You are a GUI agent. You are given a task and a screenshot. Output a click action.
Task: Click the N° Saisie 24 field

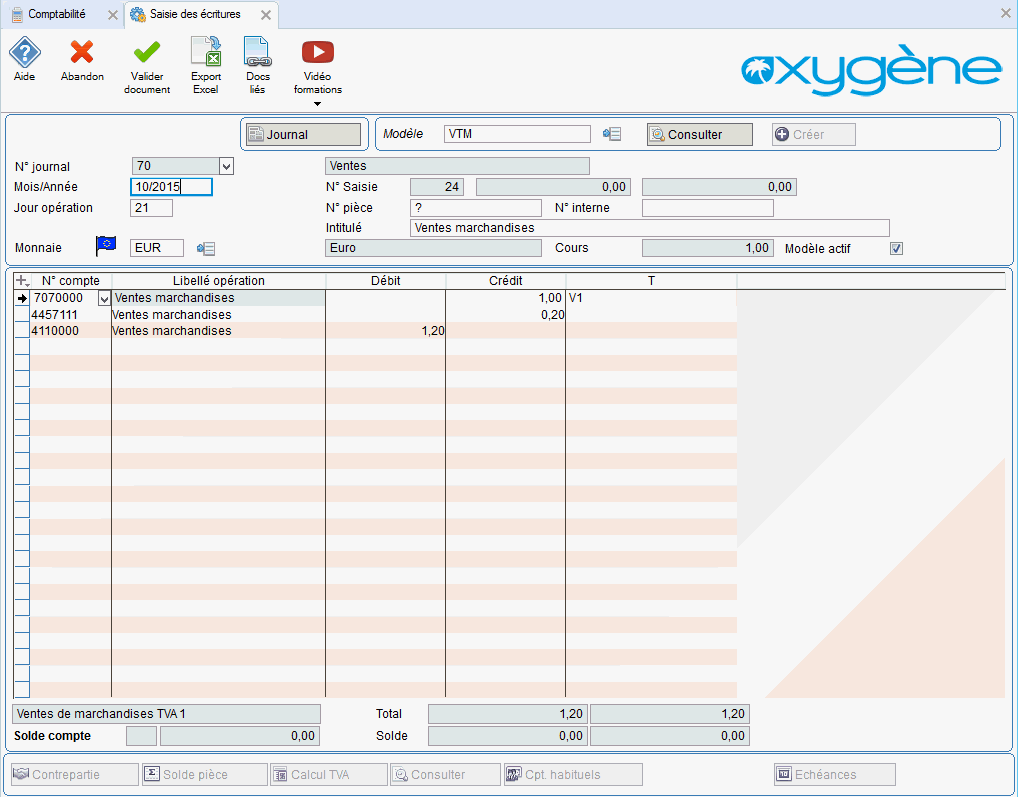[x=436, y=187]
